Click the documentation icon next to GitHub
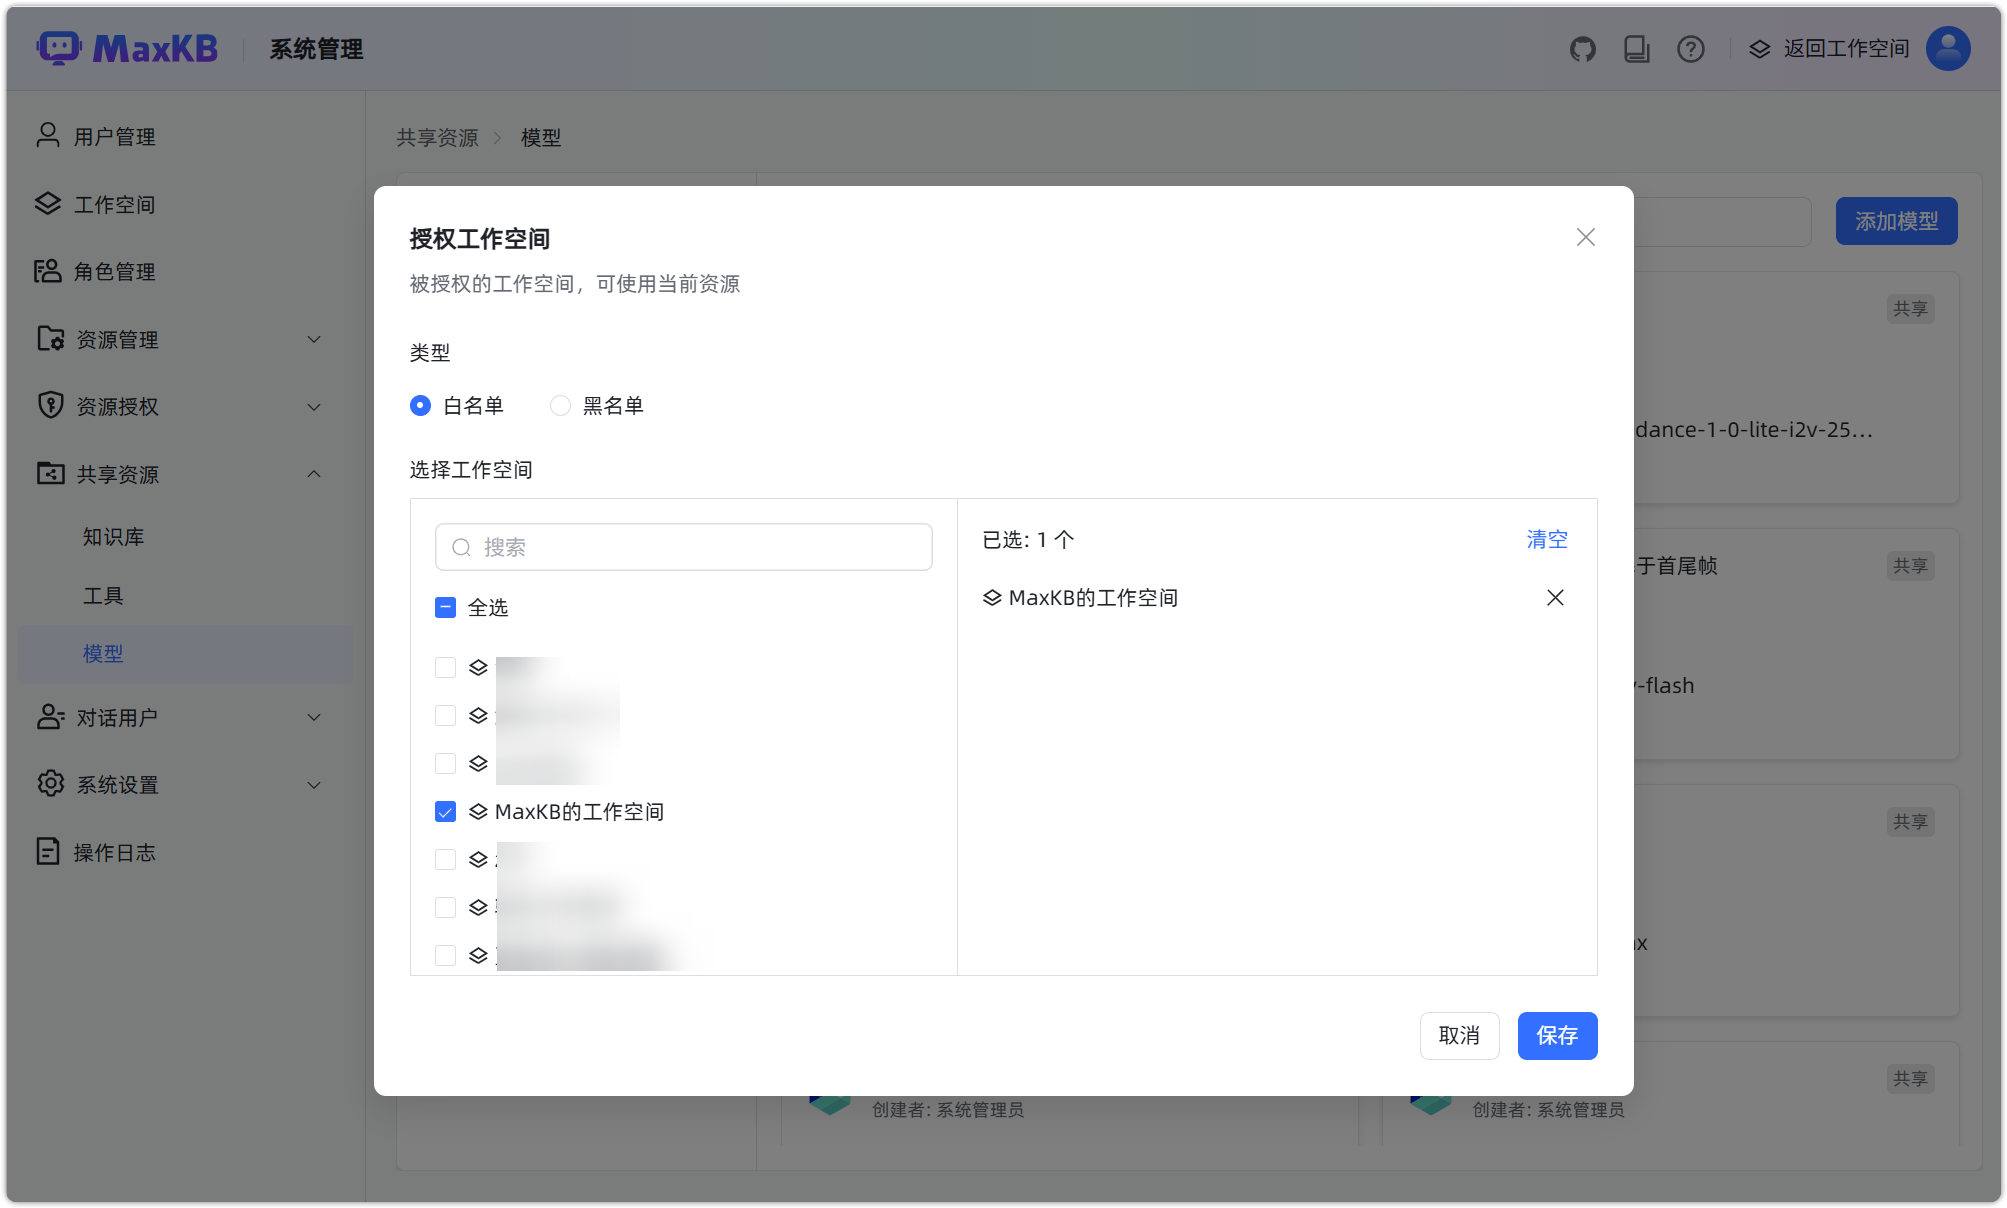The height and width of the screenshot is (1208, 2007). click(1637, 48)
